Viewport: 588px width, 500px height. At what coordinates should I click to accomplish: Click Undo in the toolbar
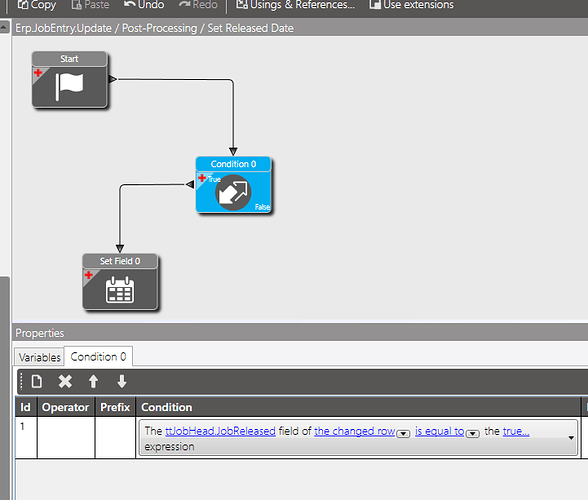click(144, 5)
